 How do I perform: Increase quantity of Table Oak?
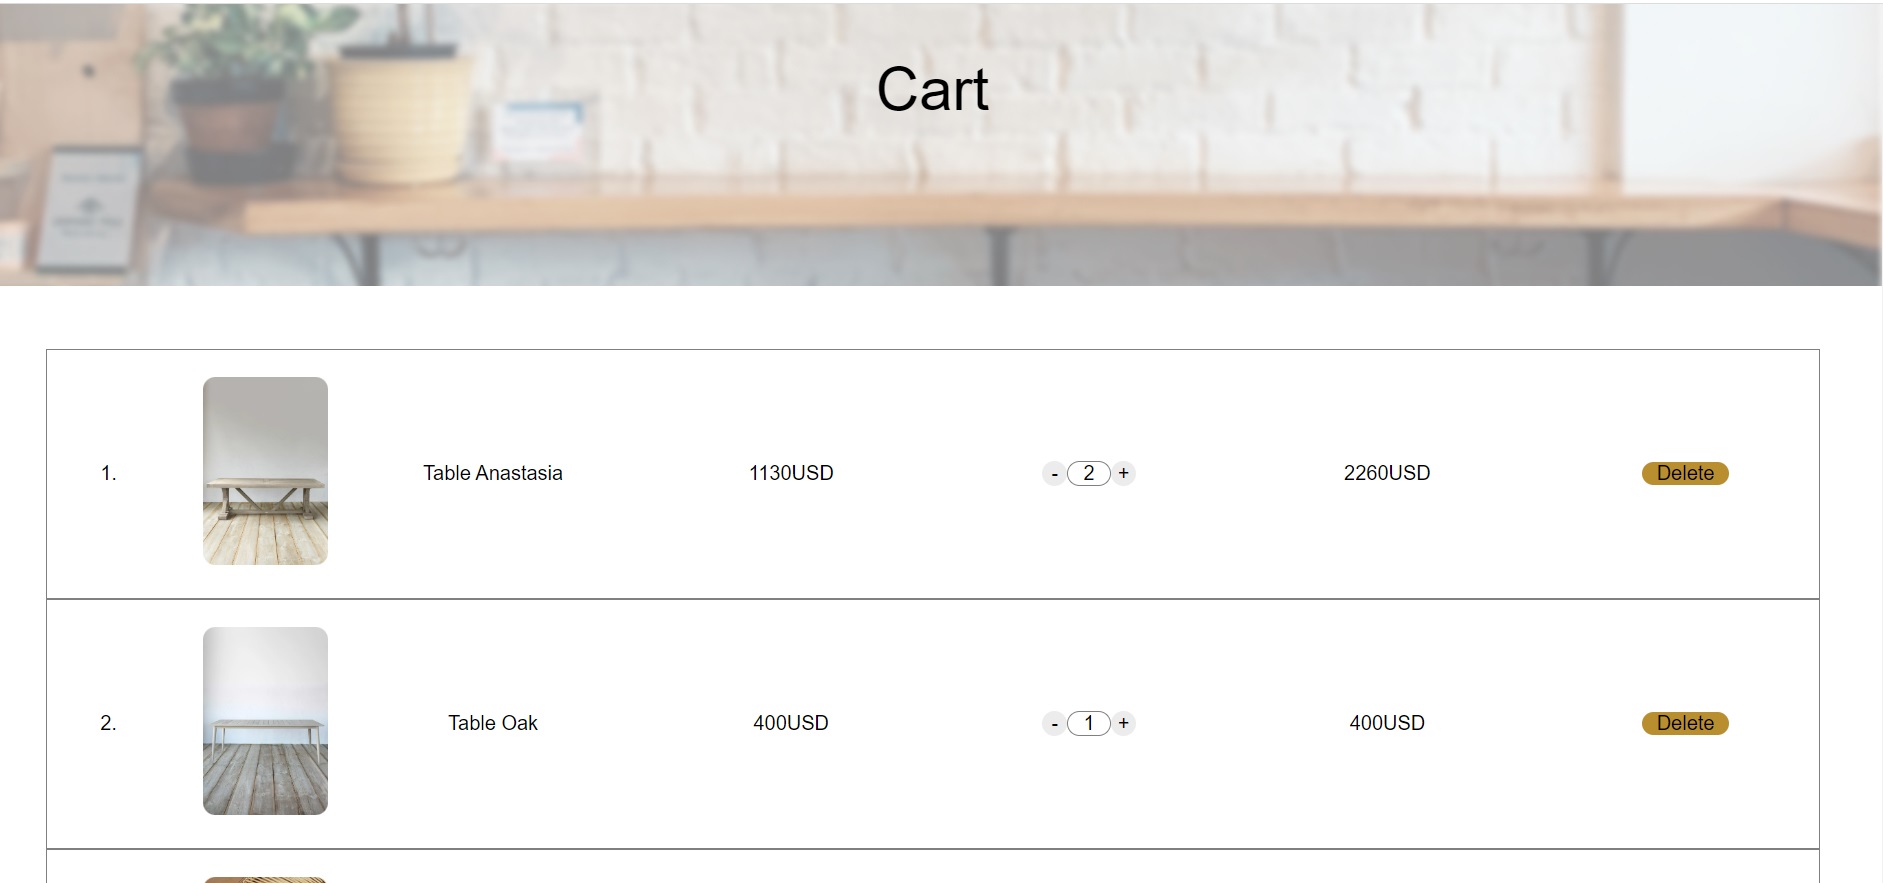(x=1124, y=723)
